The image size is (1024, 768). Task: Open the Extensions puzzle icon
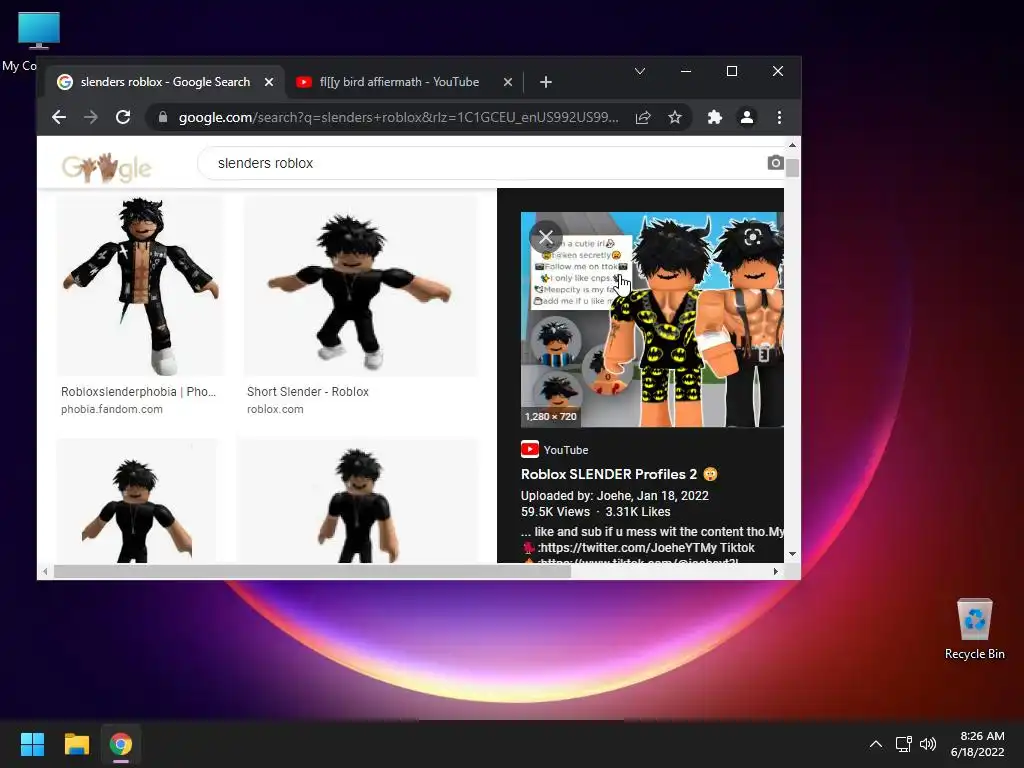tap(714, 117)
